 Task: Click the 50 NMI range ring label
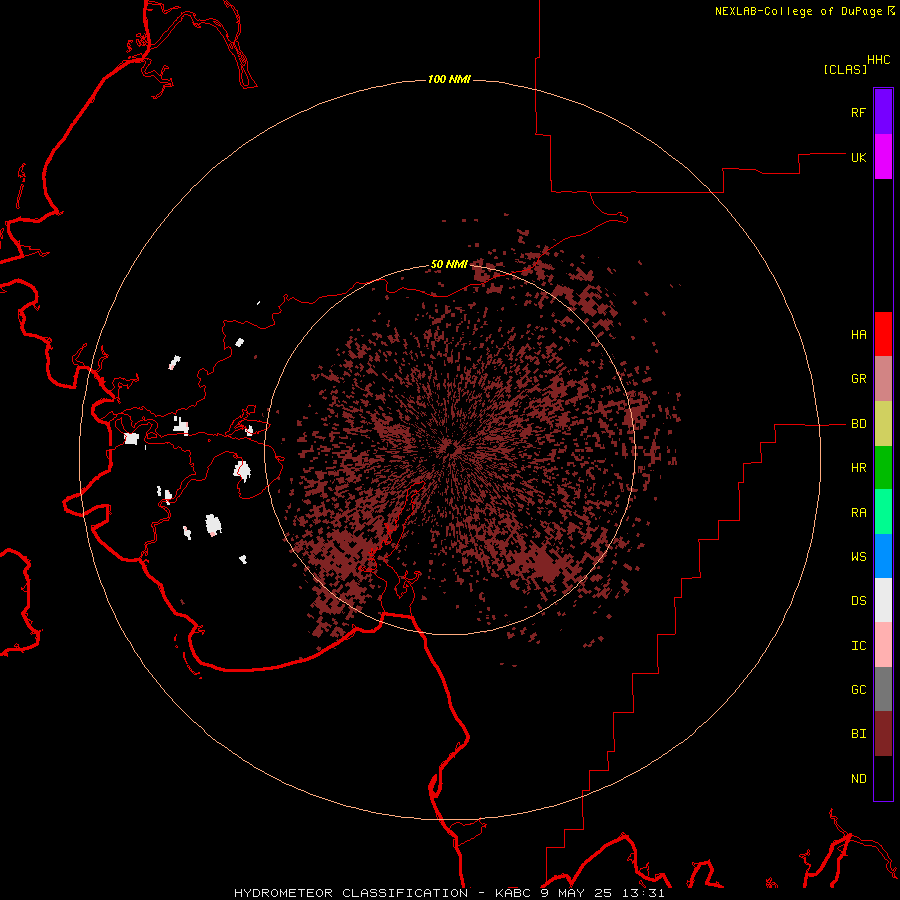(x=449, y=264)
